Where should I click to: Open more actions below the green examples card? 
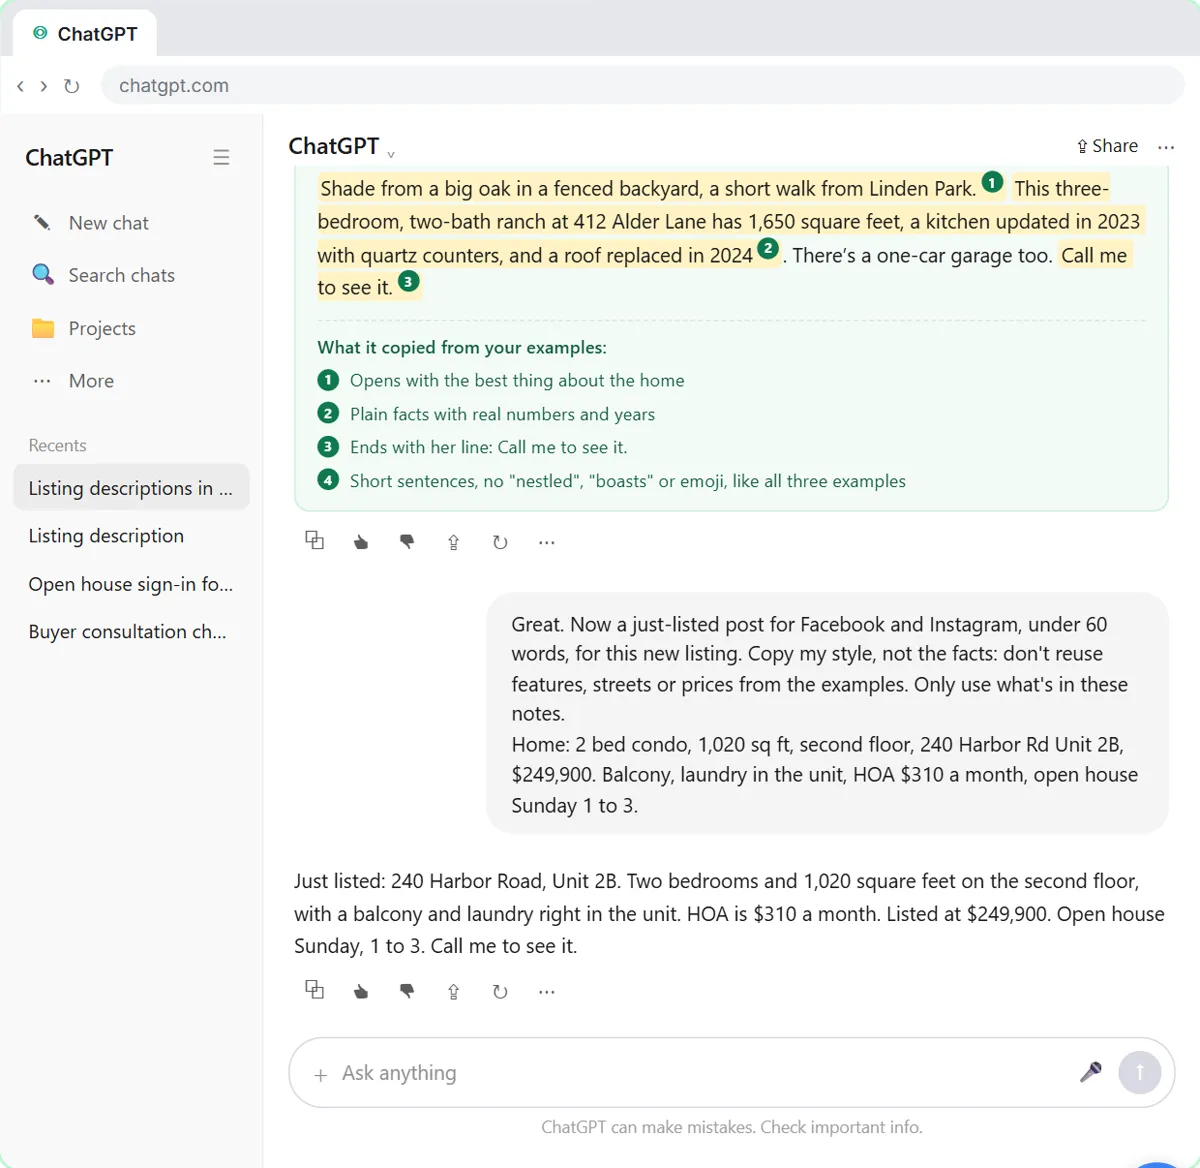(x=546, y=542)
